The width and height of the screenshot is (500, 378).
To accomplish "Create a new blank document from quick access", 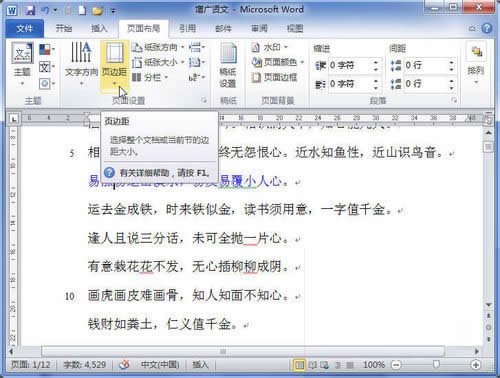I will click(x=82, y=10).
